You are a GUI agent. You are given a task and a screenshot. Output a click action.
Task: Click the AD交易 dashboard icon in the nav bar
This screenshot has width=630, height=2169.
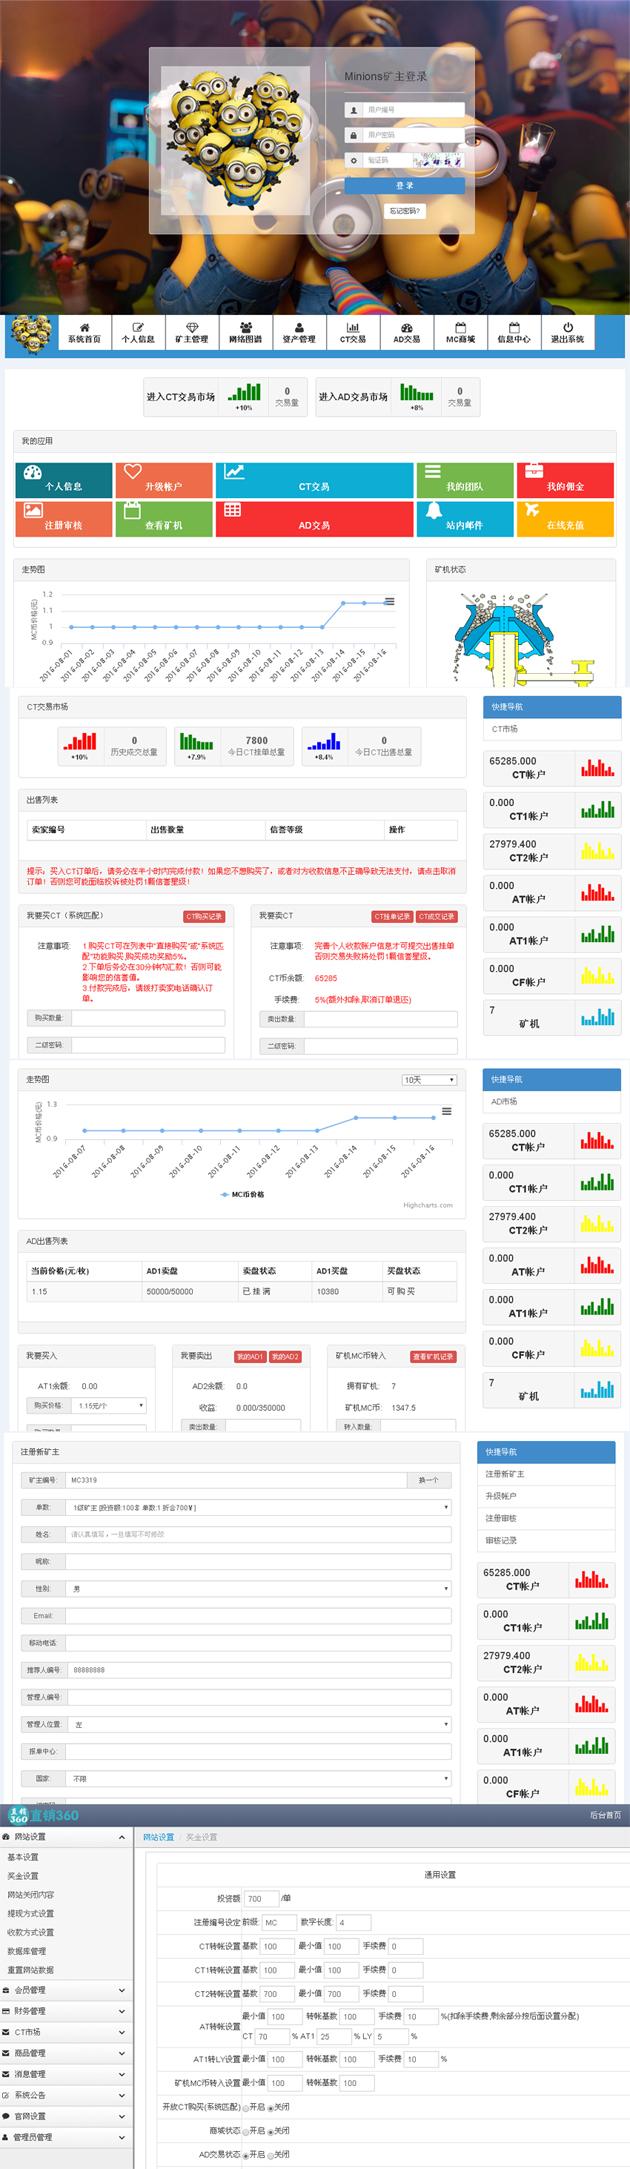[x=406, y=327]
